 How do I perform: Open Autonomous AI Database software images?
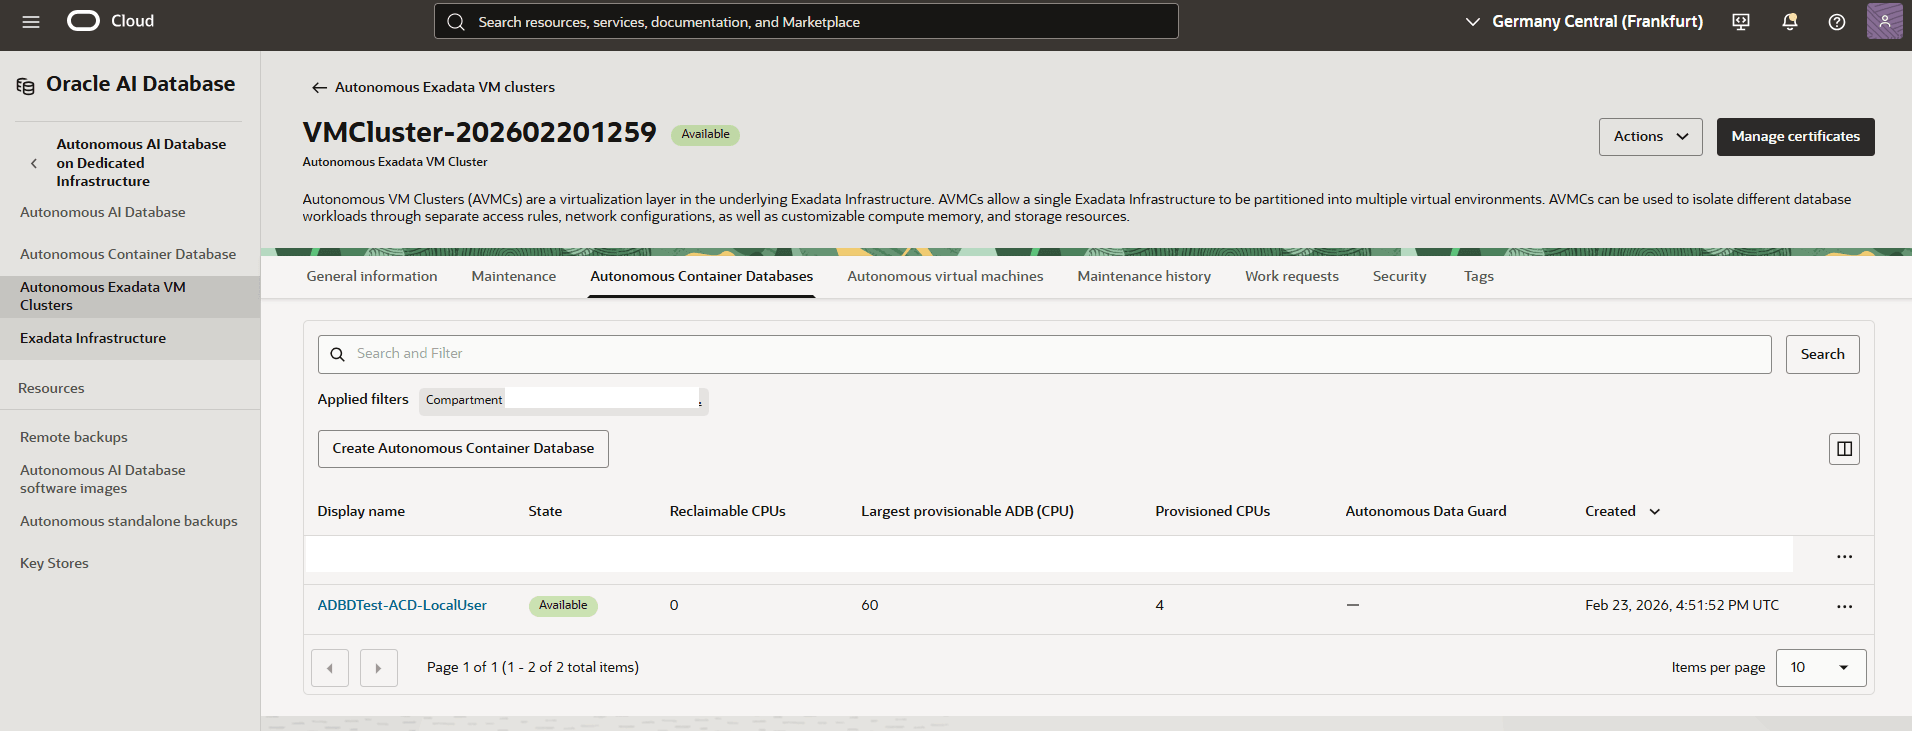click(102, 479)
